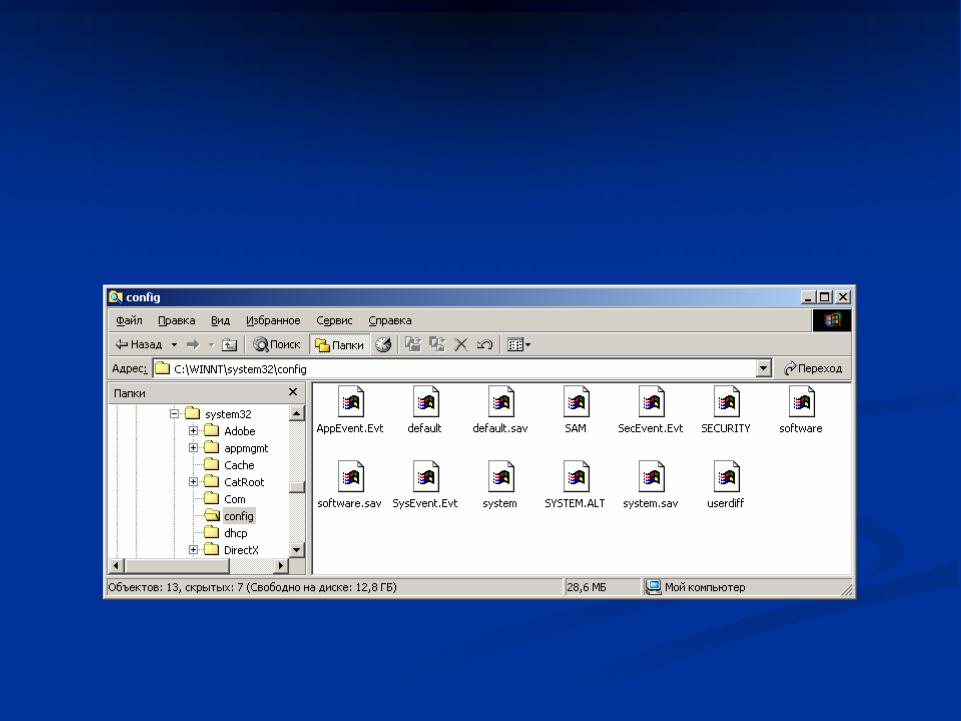Viewport: 961px width, 721px height.
Task: Click the folder tree scroll down arrow
Action: tap(297, 549)
